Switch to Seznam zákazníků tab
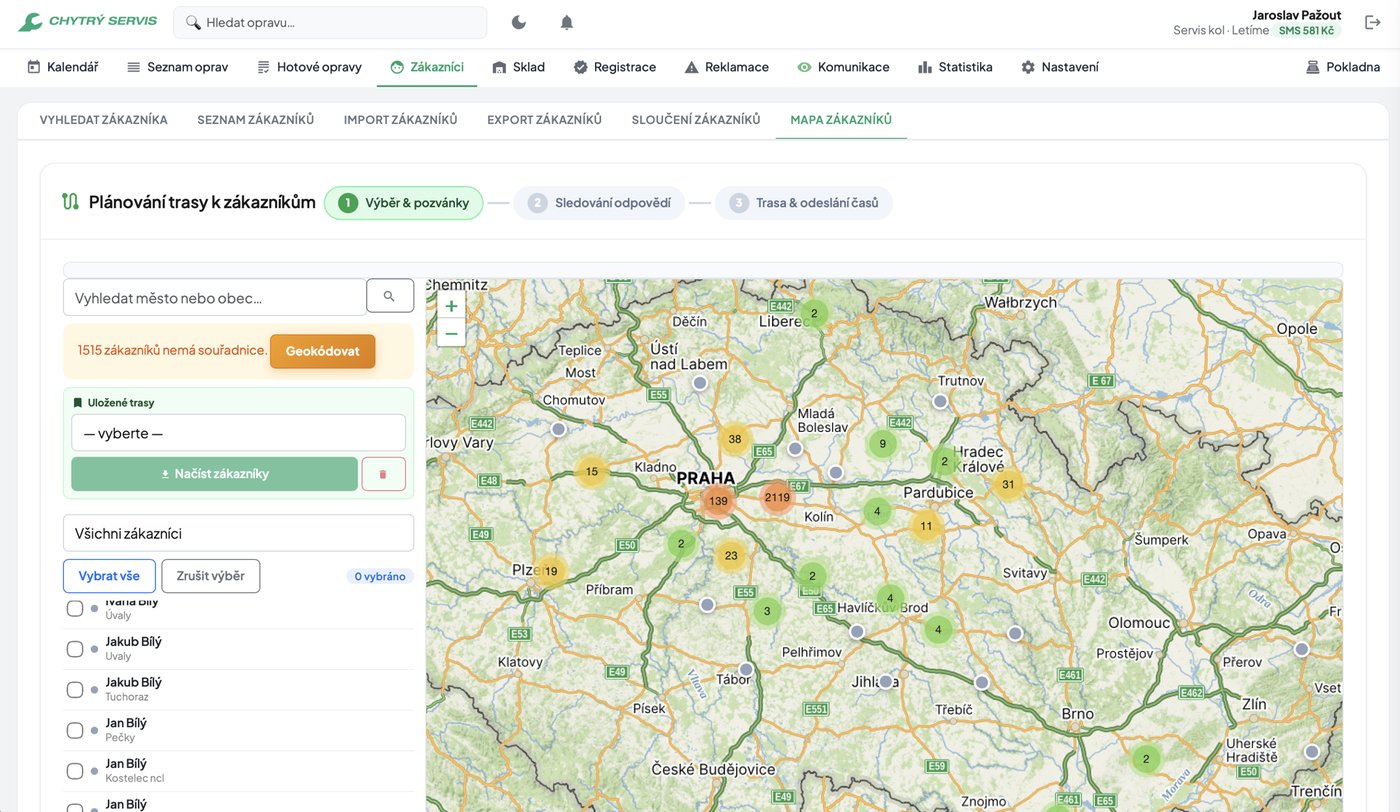 [x=256, y=120]
